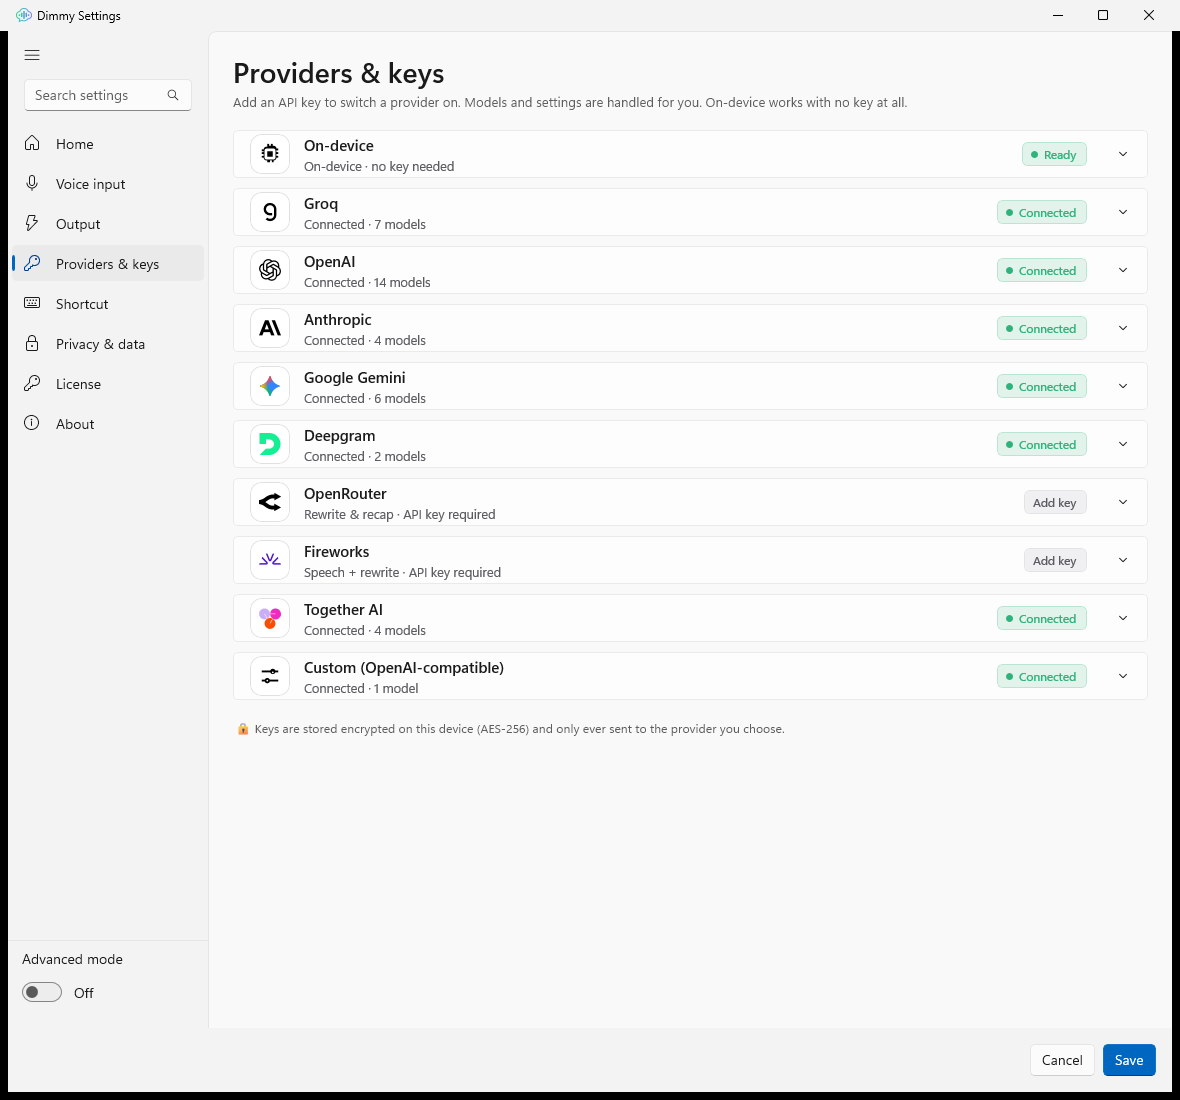The width and height of the screenshot is (1180, 1100).
Task: Click the Custom provider sliders icon
Action: 270,676
